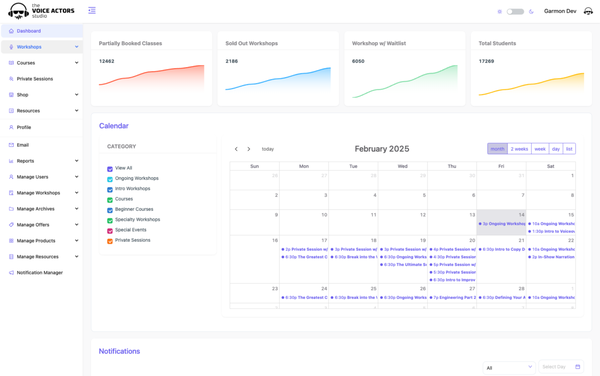Click calendar icon in Select Day field
Image resolution: width=600 pixels, height=376 pixels.
577,366
